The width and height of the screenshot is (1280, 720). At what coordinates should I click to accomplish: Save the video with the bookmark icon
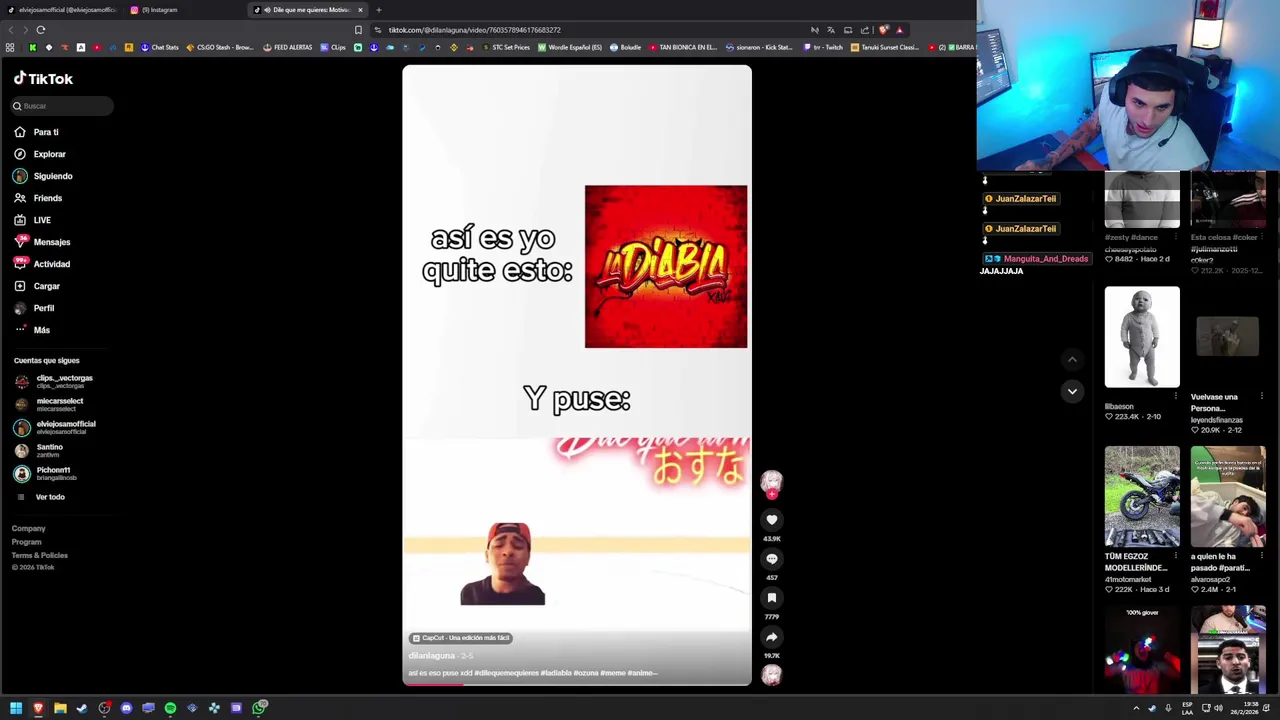771,598
